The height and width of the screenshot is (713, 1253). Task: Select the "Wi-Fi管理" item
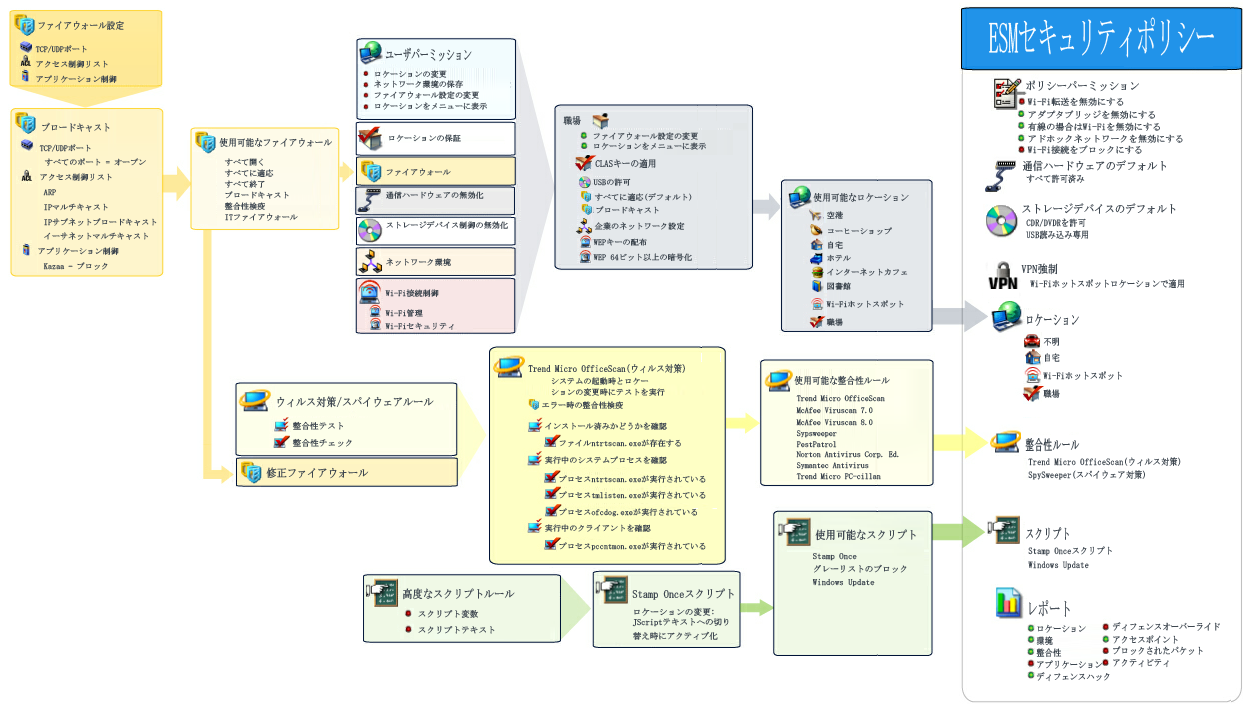[403, 313]
